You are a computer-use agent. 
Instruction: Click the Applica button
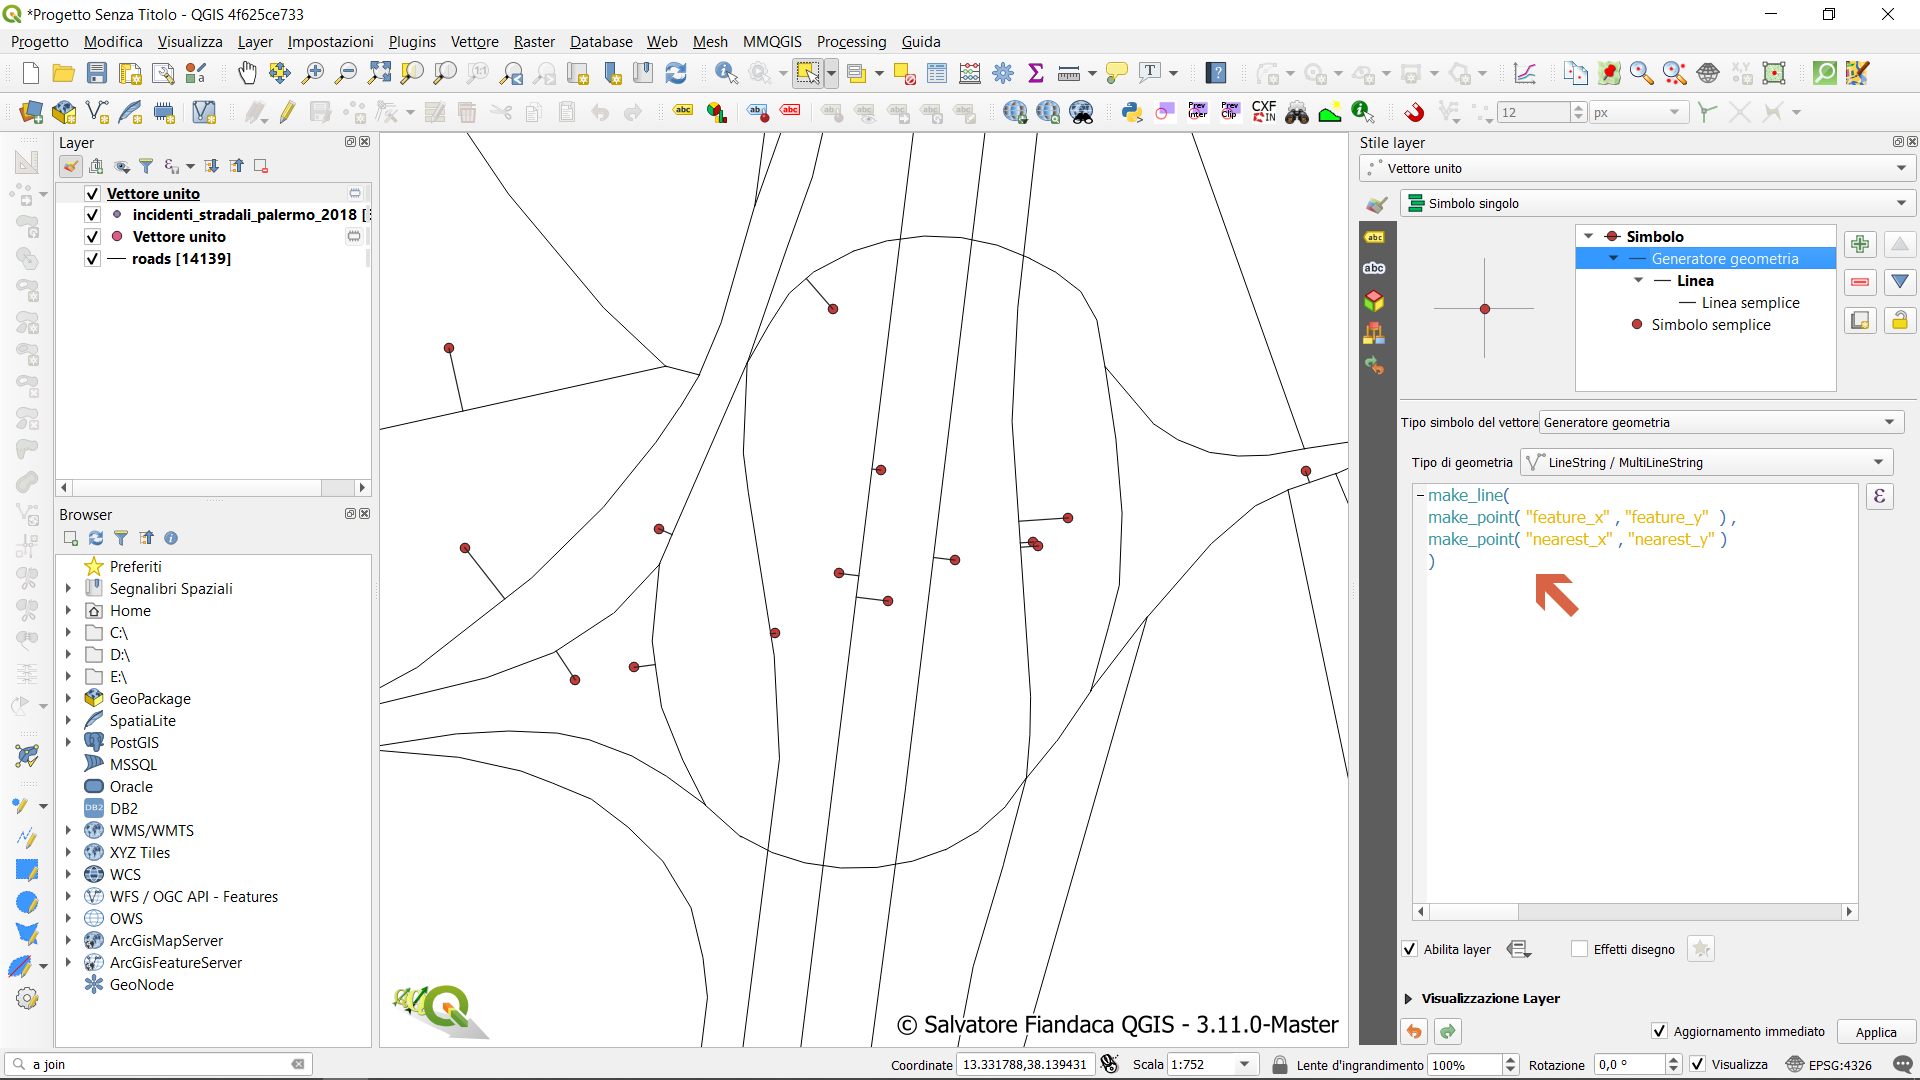point(1875,1032)
